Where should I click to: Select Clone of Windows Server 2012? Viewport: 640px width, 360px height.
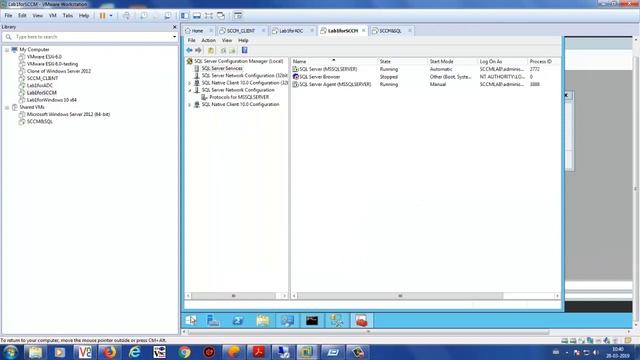tap(59, 71)
